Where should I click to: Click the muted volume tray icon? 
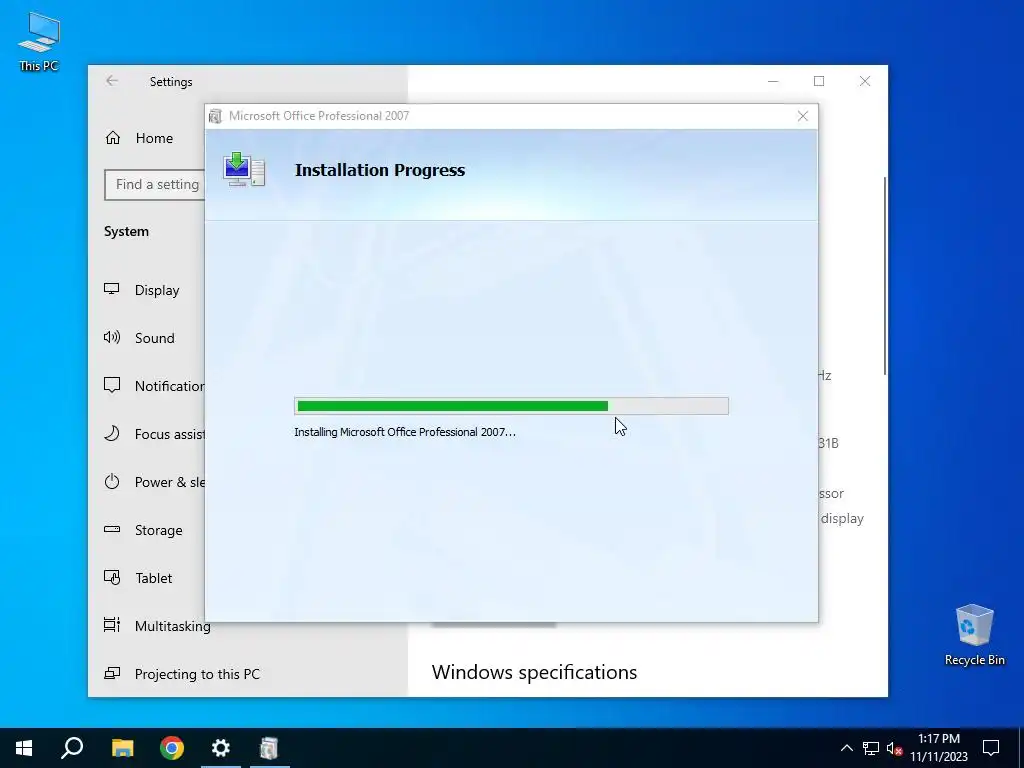(x=895, y=748)
